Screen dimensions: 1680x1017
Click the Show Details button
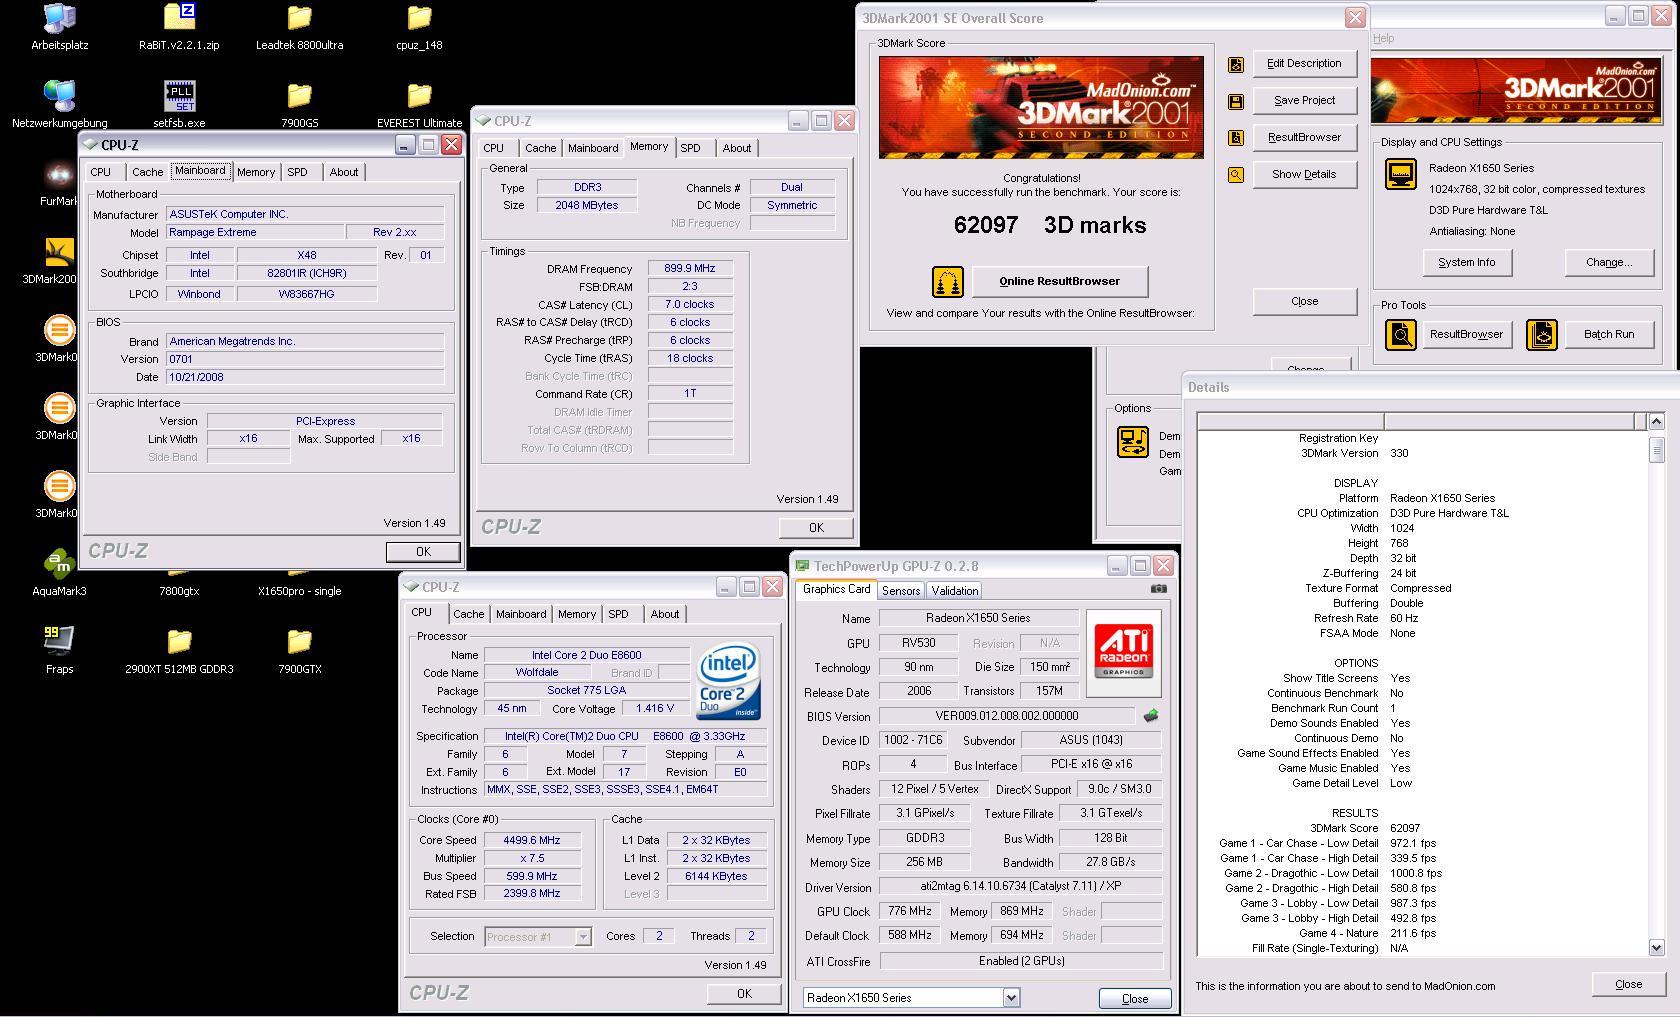tap(1304, 174)
